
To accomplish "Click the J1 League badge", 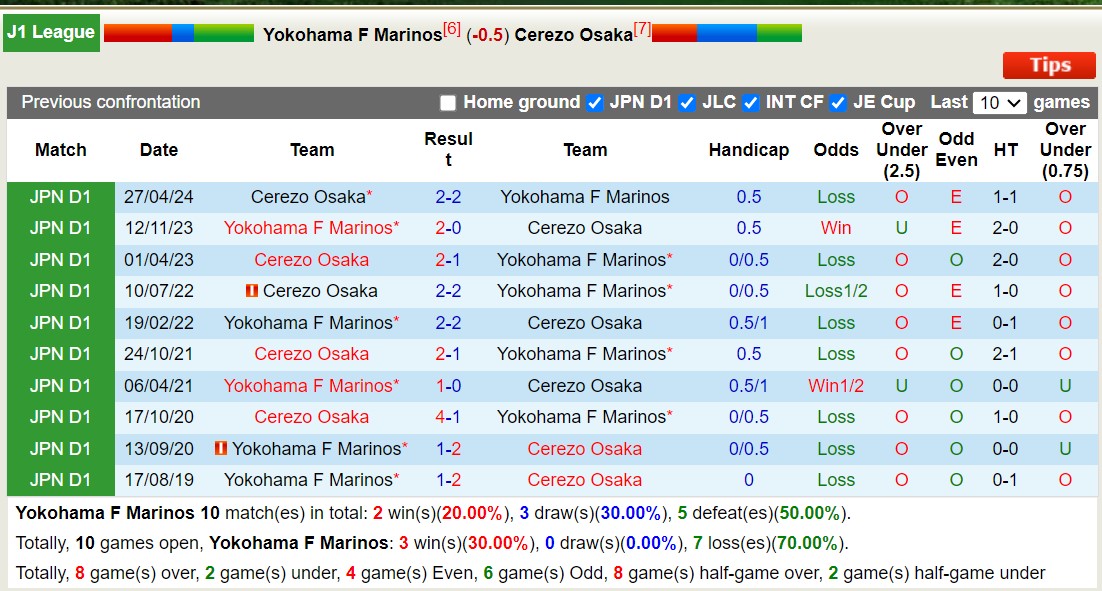I will 51,32.
